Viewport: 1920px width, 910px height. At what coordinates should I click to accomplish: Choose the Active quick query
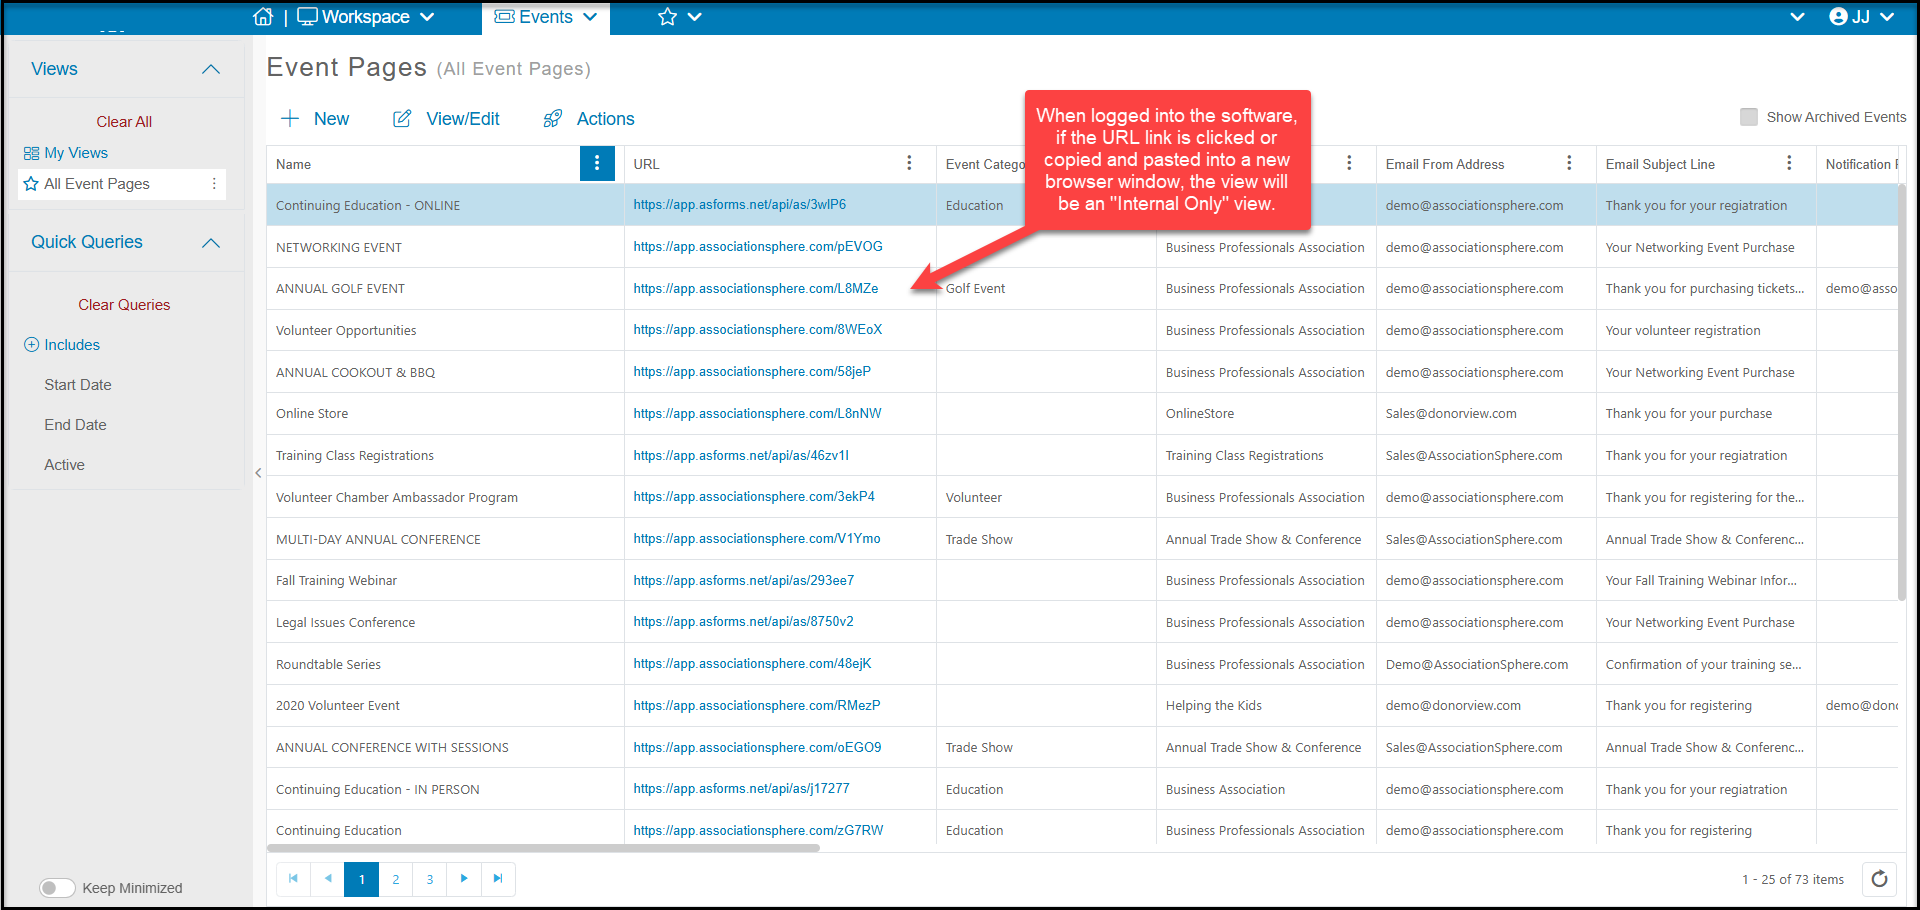point(64,465)
